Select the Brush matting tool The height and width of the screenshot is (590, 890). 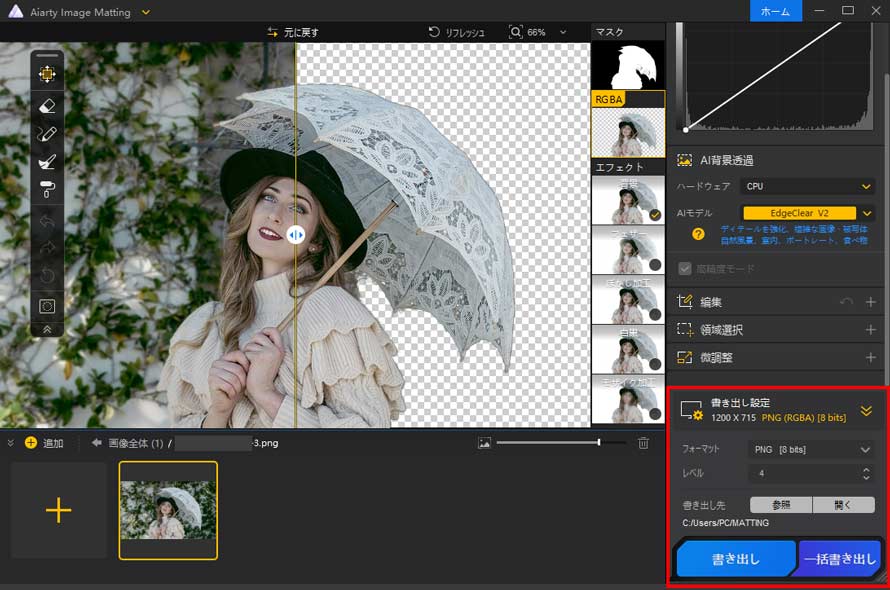(46, 161)
